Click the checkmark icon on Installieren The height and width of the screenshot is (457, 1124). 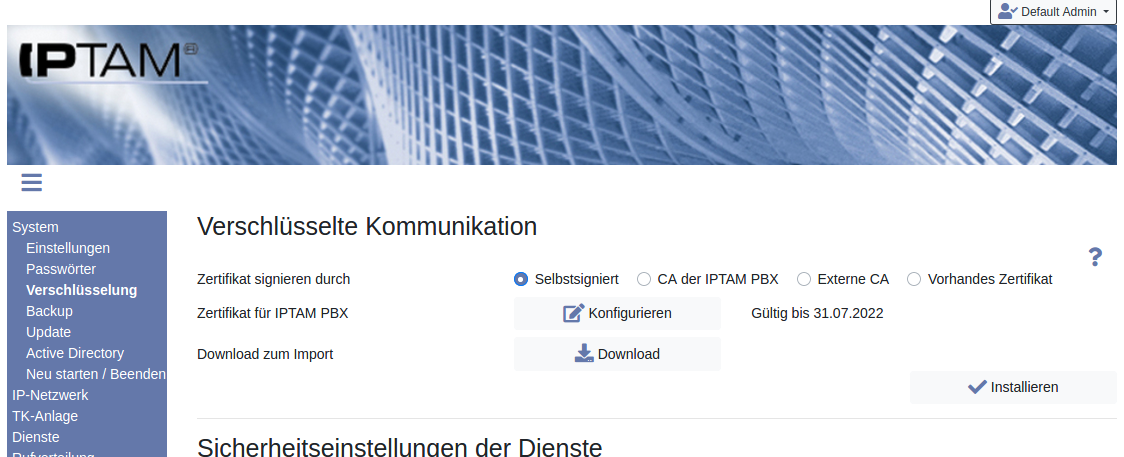(x=977, y=387)
